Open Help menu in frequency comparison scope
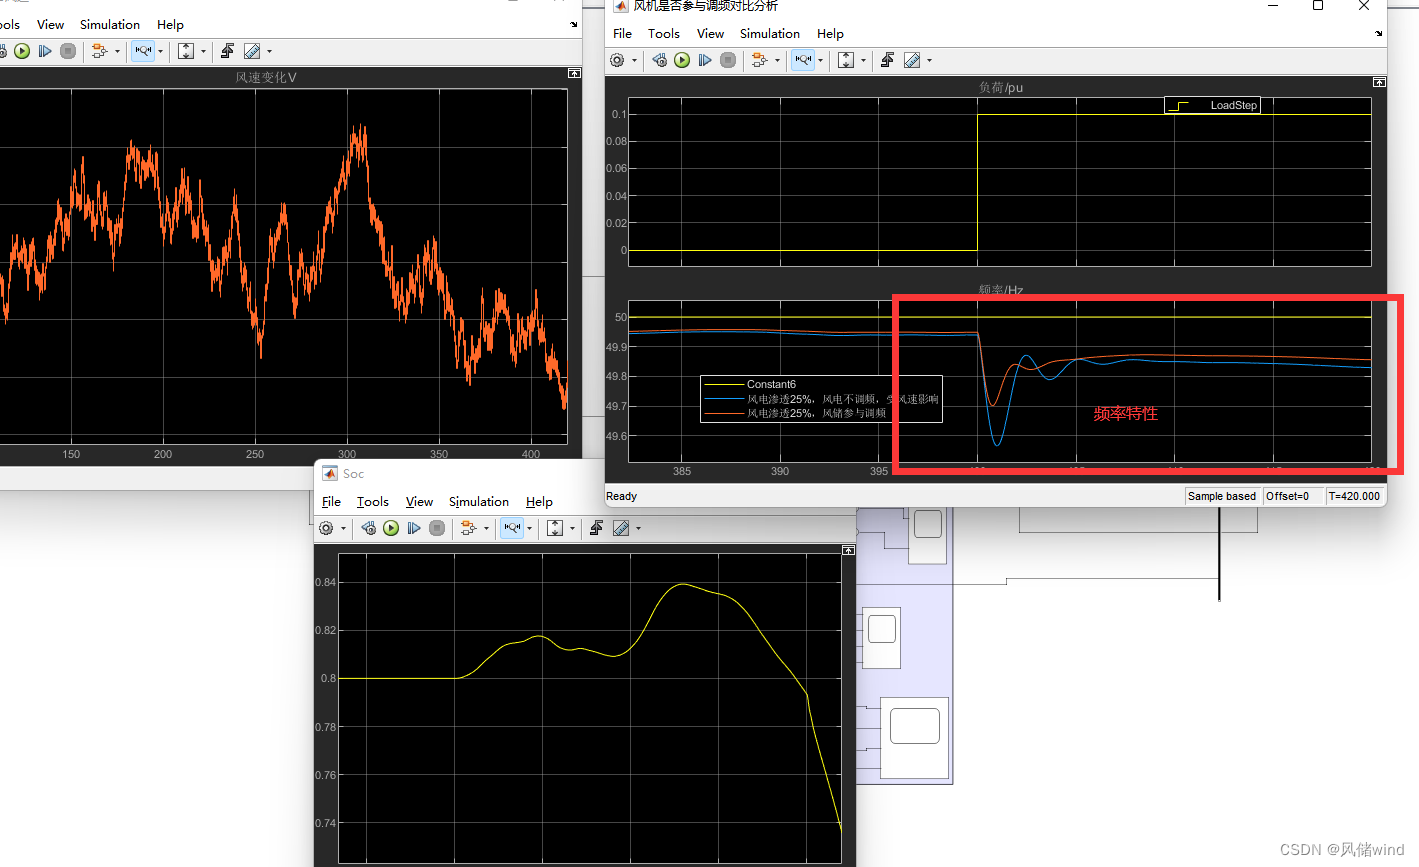Image resolution: width=1419 pixels, height=867 pixels. pyautogui.click(x=830, y=33)
